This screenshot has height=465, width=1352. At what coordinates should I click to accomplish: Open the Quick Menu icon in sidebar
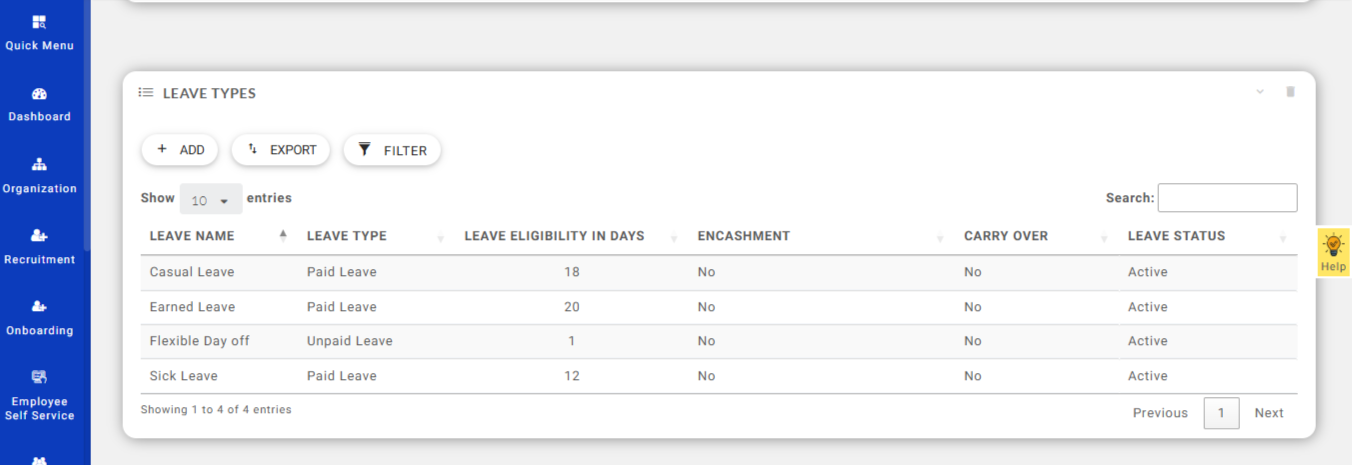pyautogui.click(x=39, y=22)
